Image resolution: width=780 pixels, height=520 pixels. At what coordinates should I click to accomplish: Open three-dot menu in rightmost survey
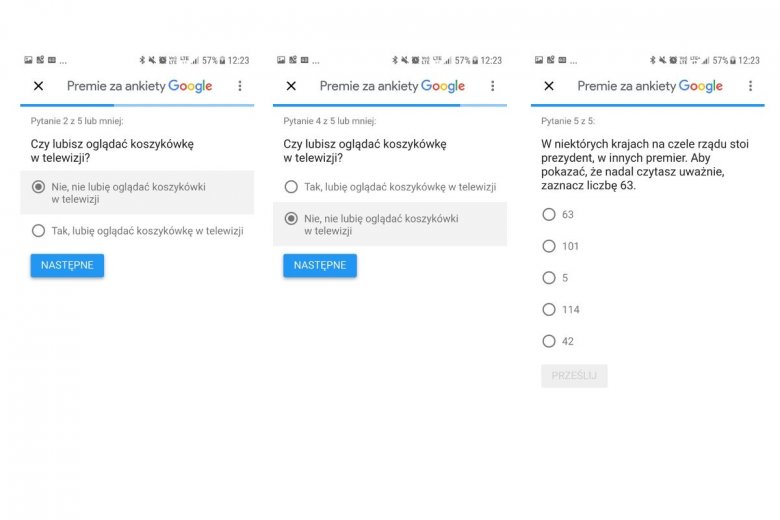click(750, 86)
